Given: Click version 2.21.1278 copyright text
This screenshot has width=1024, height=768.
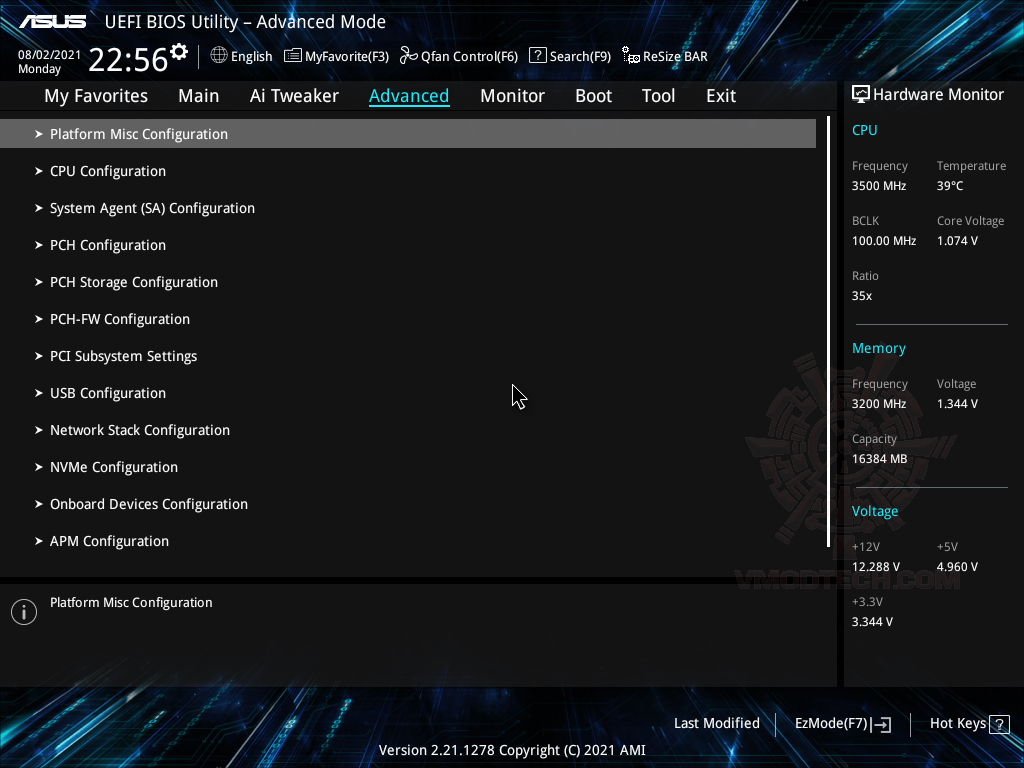Looking at the screenshot, I should click(512, 750).
